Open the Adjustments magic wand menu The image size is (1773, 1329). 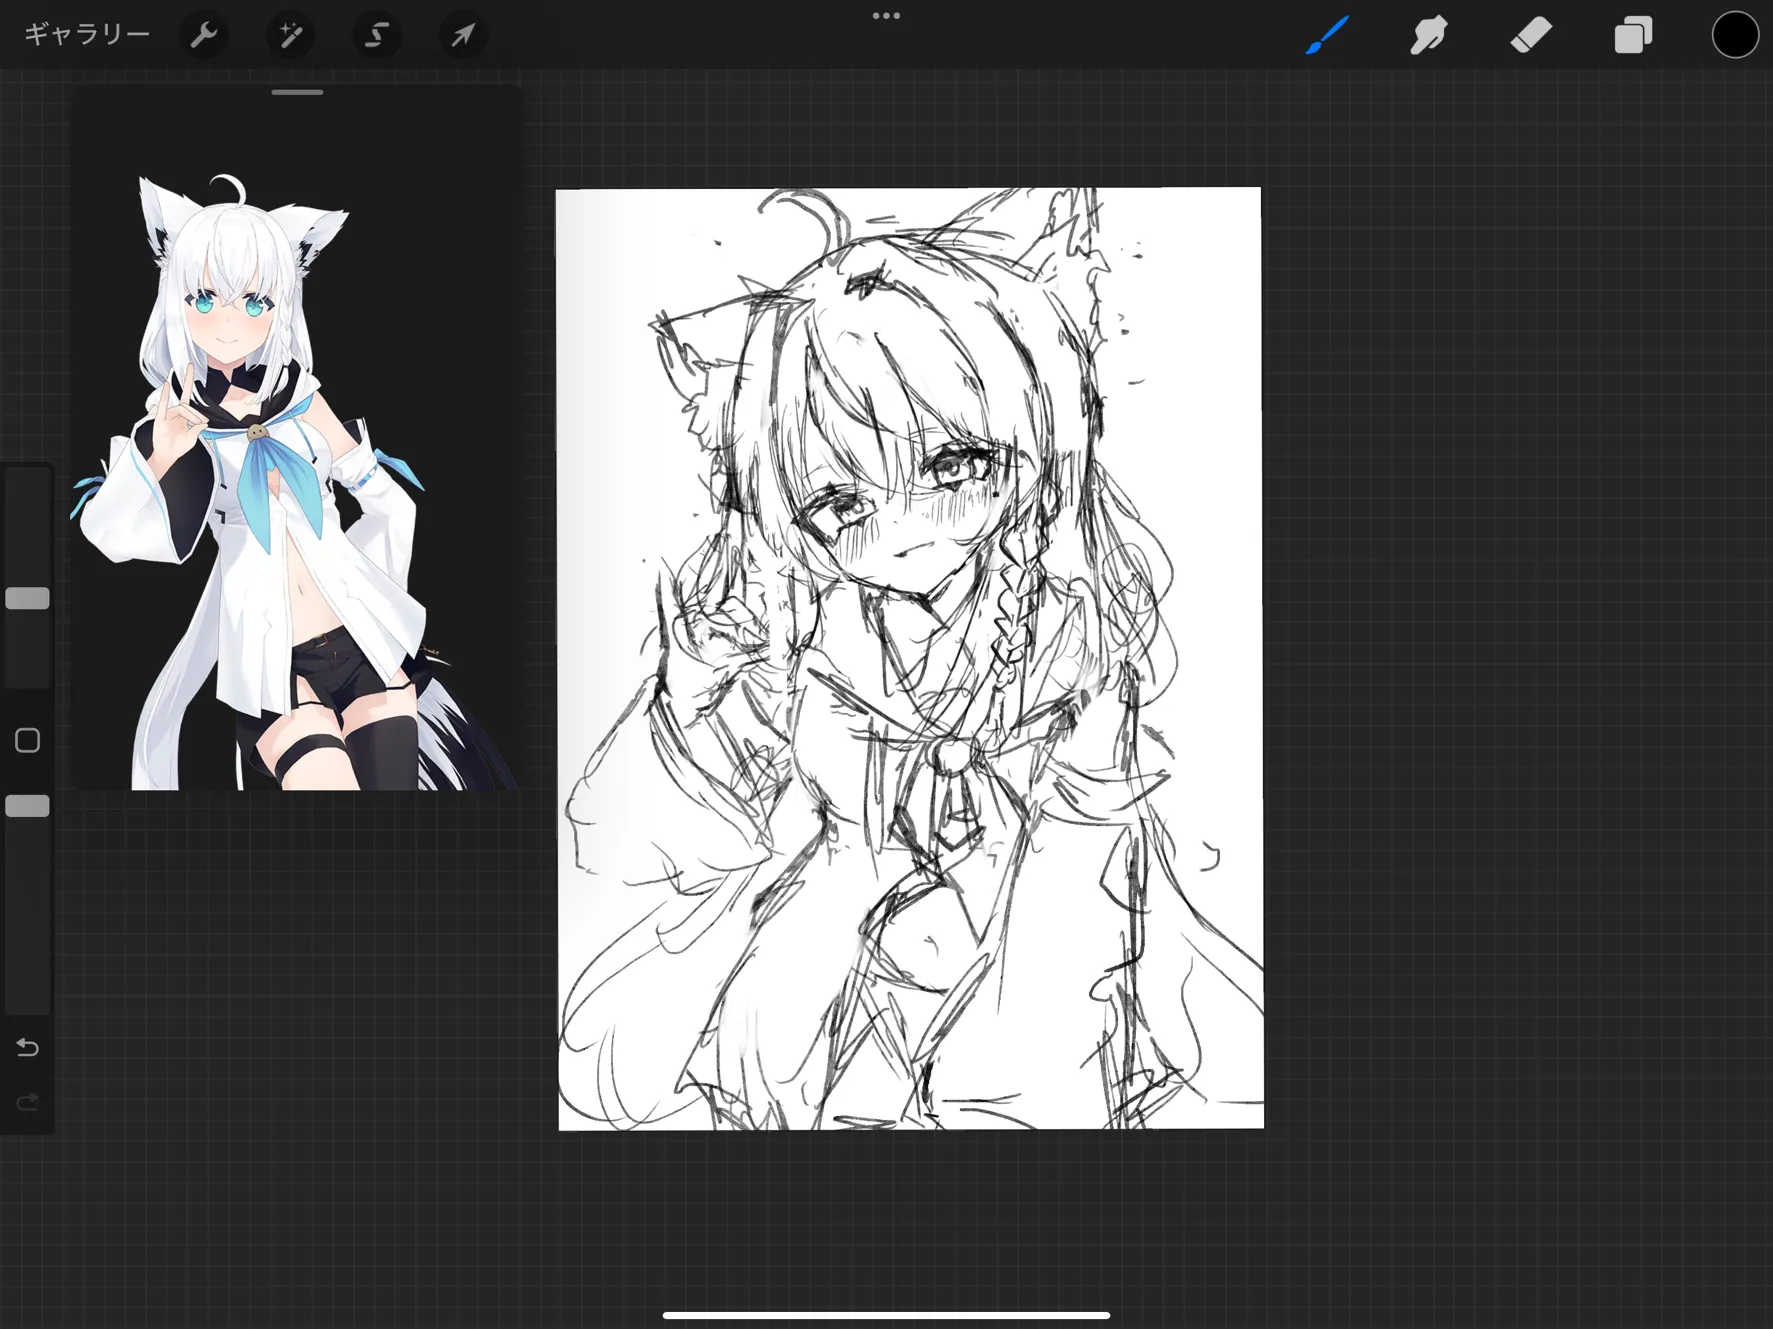[290, 36]
